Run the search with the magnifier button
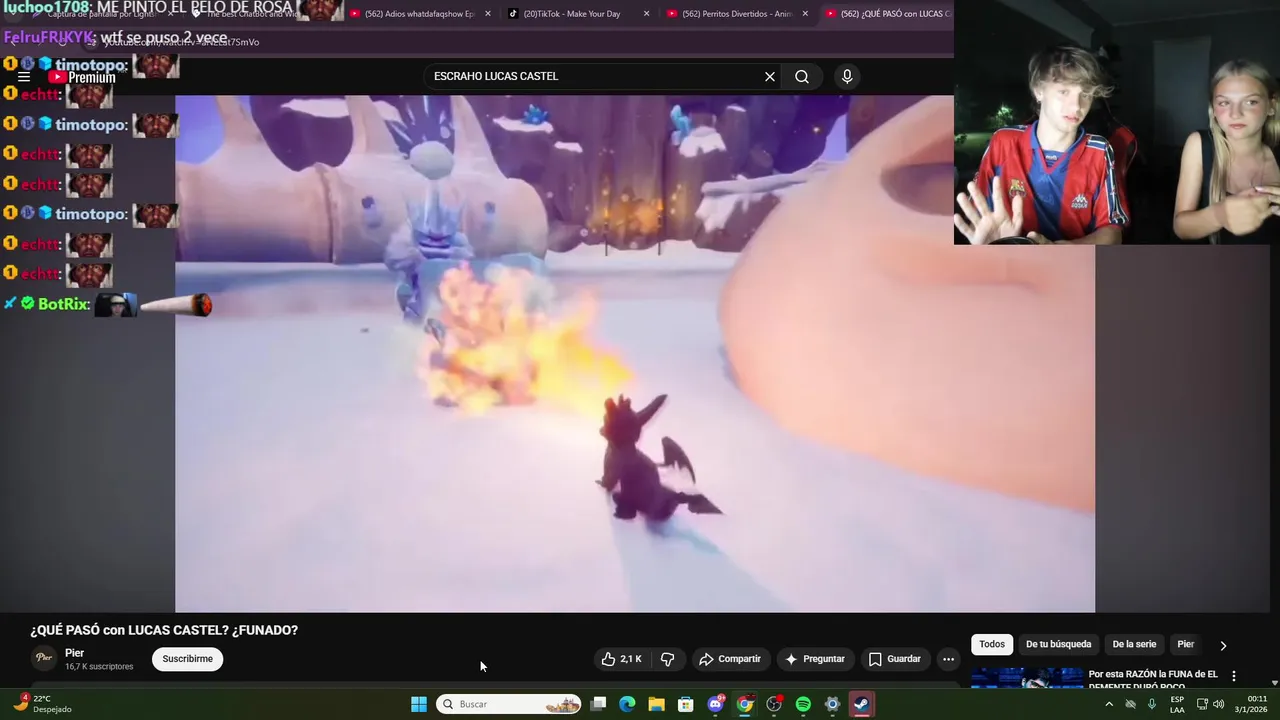This screenshot has height=720, width=1280. (802, 77)
